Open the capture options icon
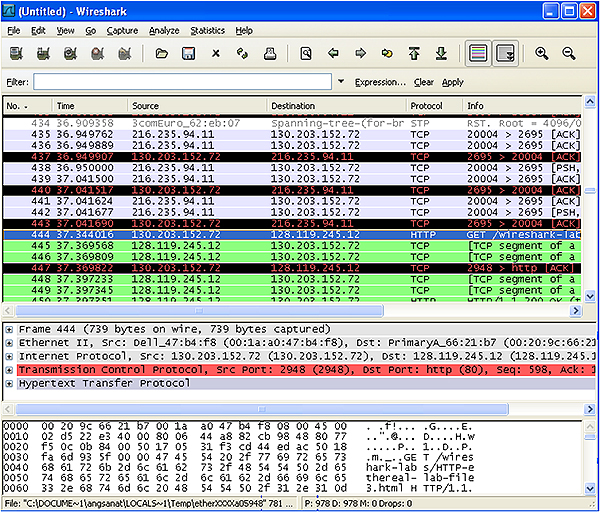This screenshot has width=600, height=512. (x=43, y=54)
